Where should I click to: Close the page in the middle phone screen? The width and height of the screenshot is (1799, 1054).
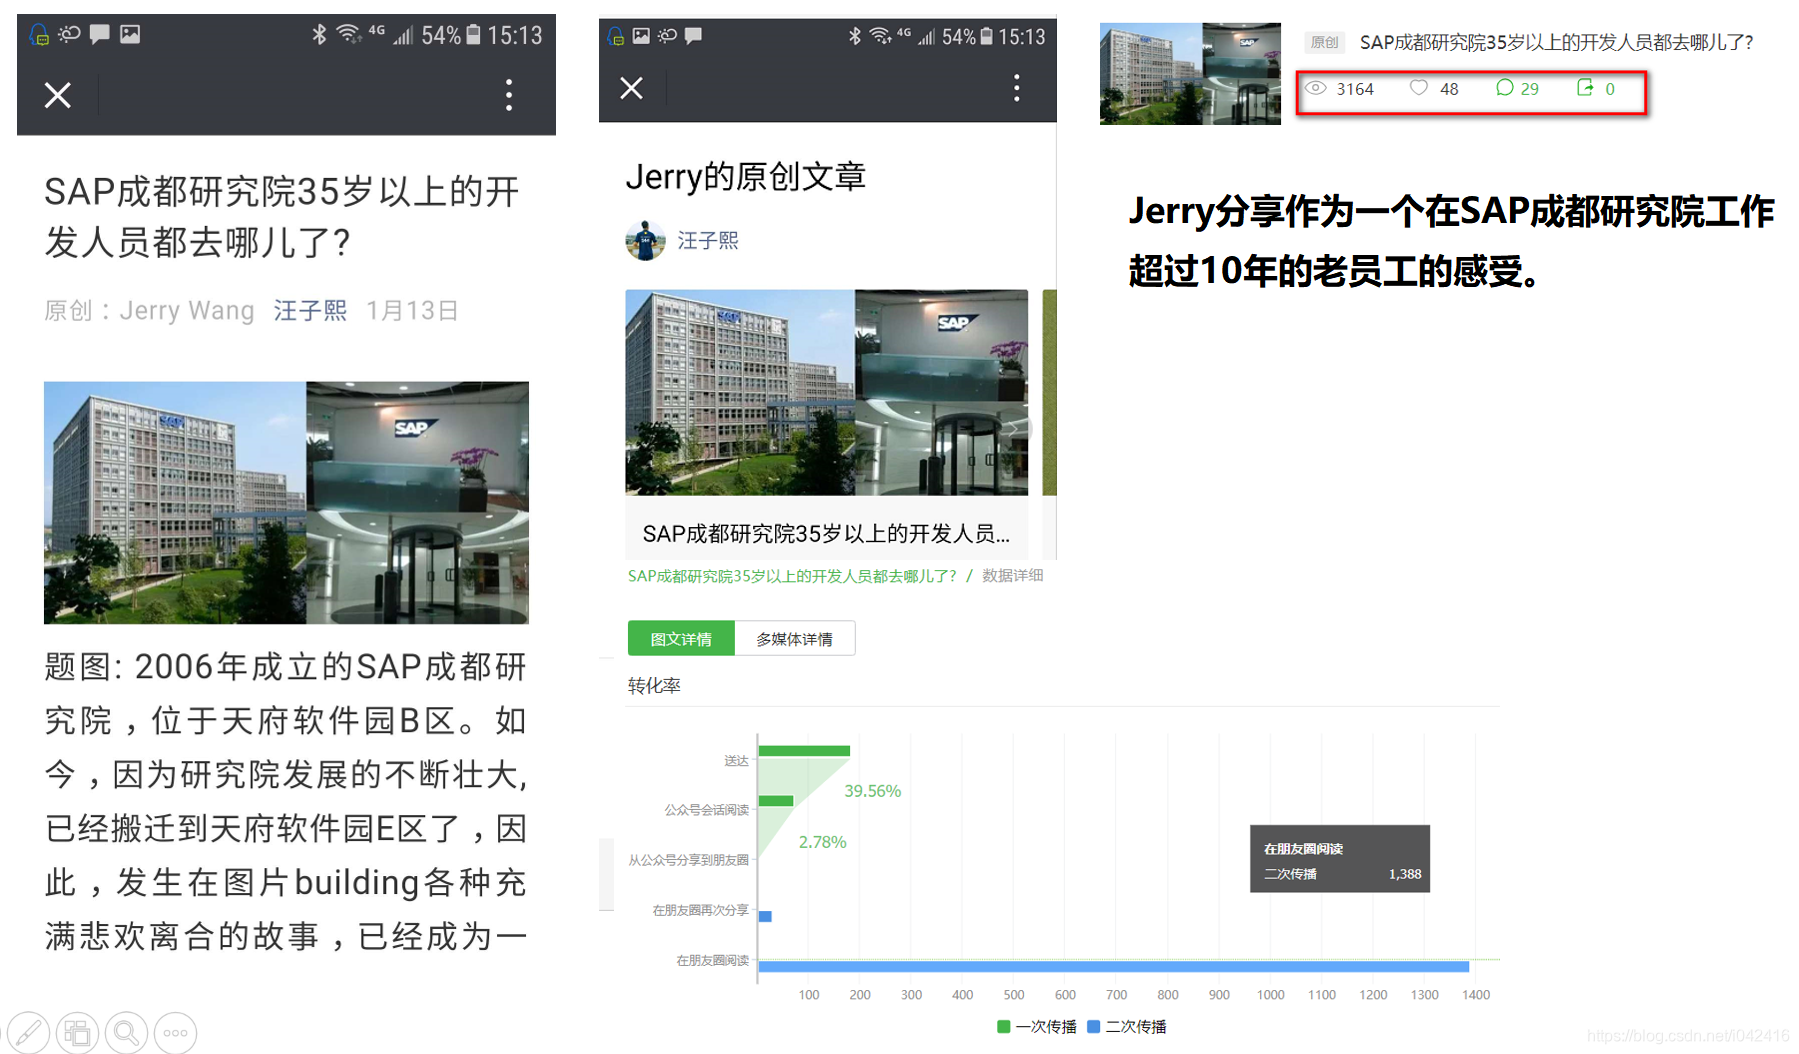tap(631, 88)
